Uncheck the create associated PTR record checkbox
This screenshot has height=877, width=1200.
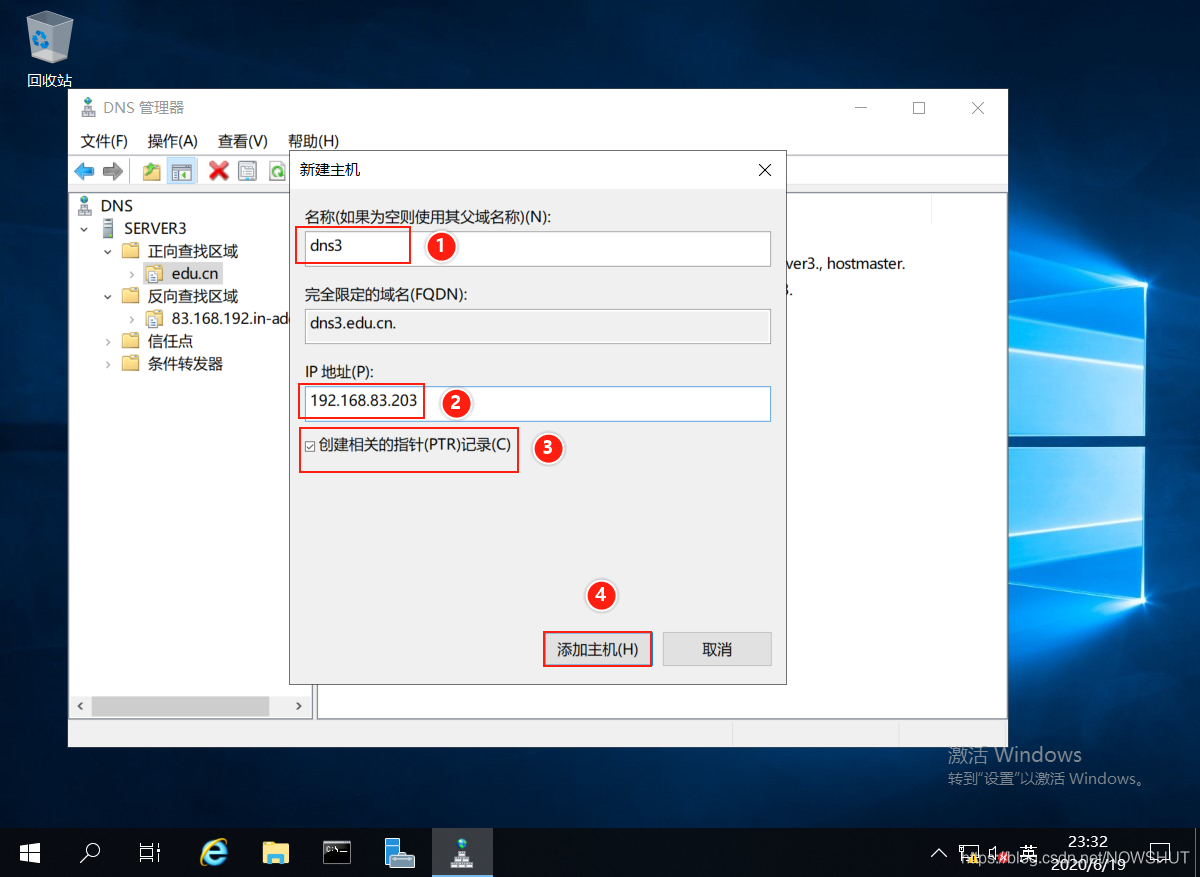[x=310, y=446]
